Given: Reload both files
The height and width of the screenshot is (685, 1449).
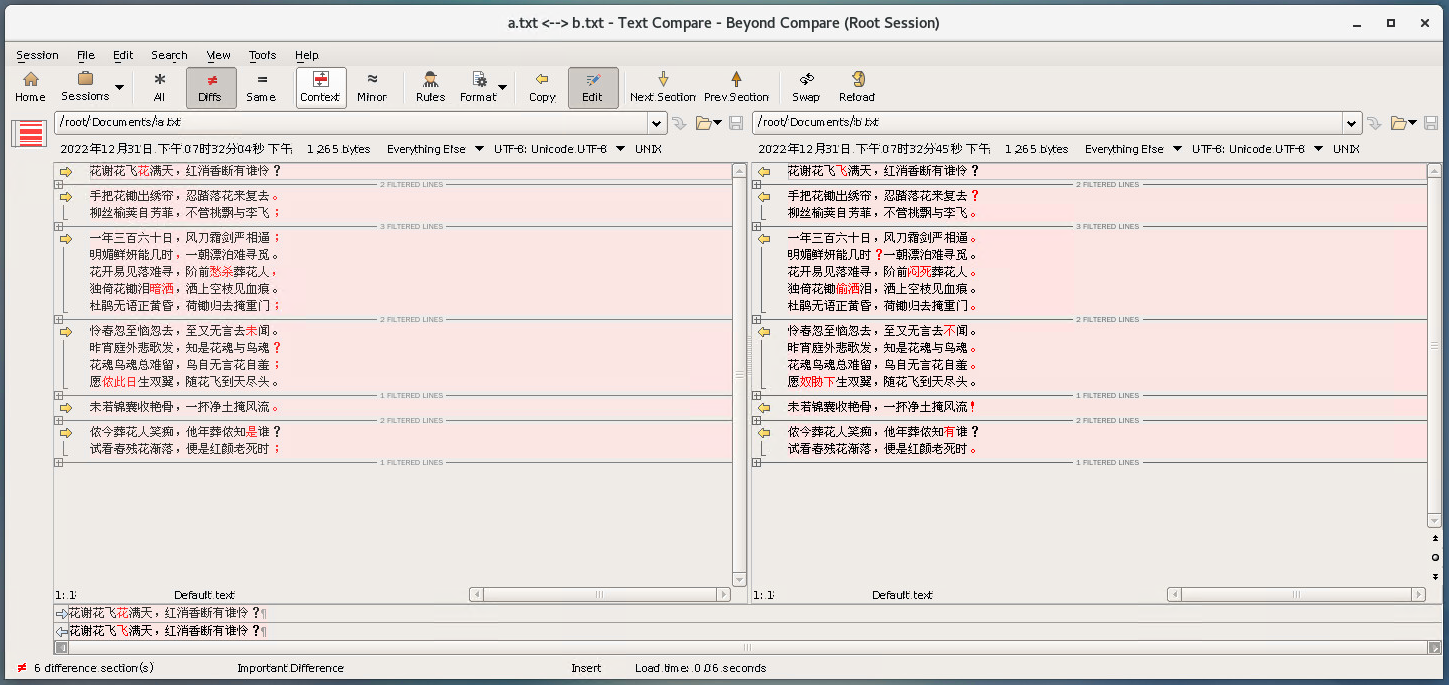Looking at the screenshot, I should [857, 87].
